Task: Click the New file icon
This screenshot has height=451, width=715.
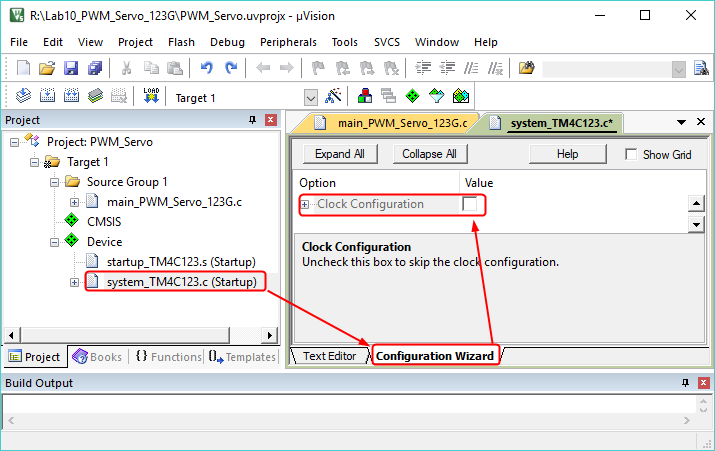Action: click(24, 69)
